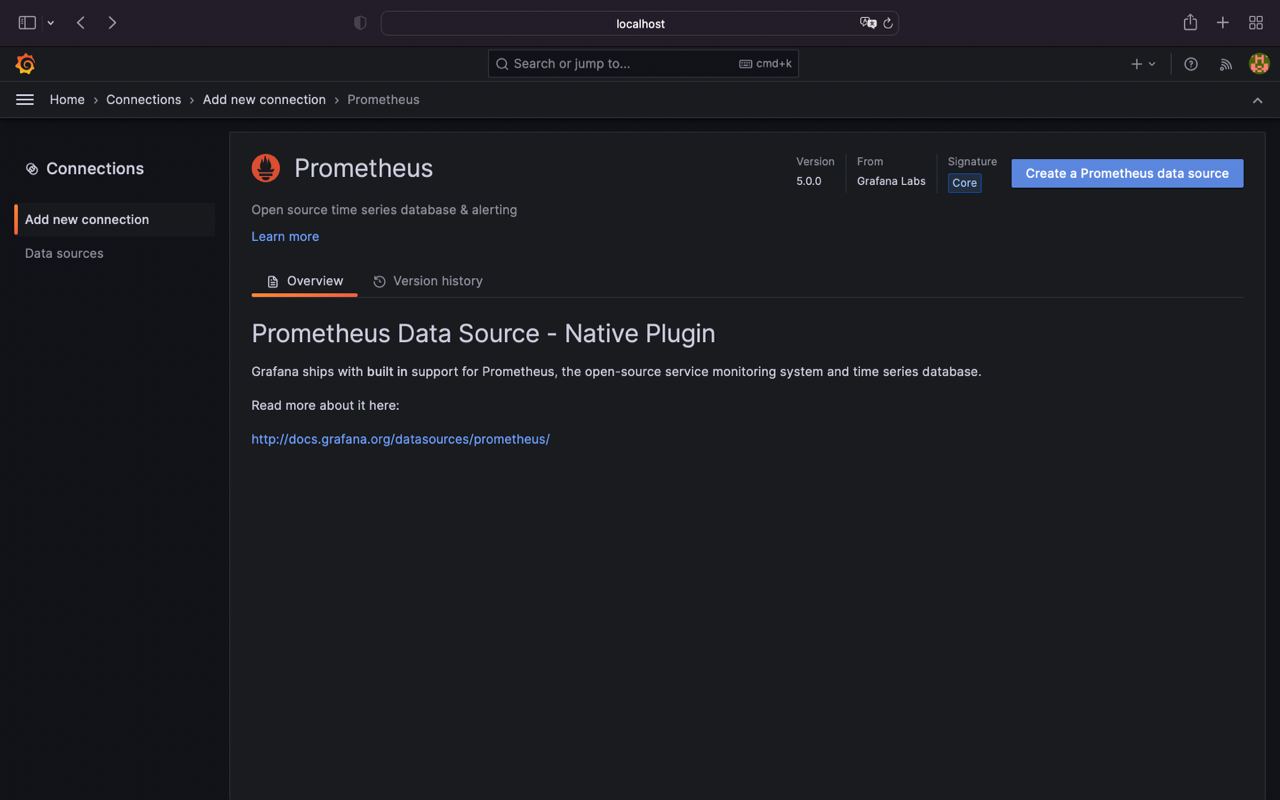
Task: Click the Grafana Labs text
Action: coord(891,181)
